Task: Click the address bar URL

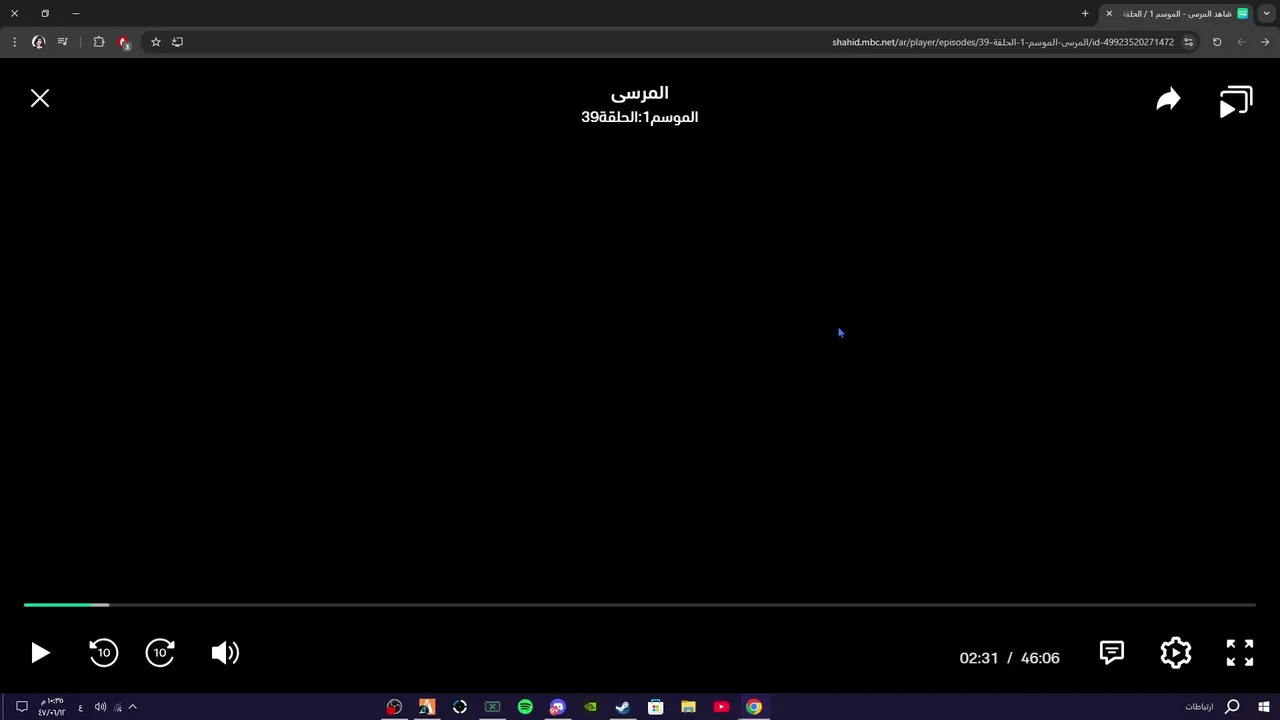Action: pos(1003,42)
